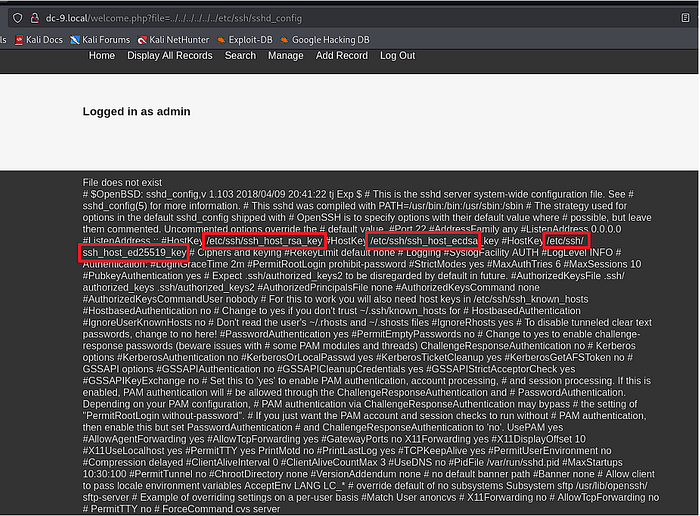
Task: Open the Search menu item
Action: point(240,56)
